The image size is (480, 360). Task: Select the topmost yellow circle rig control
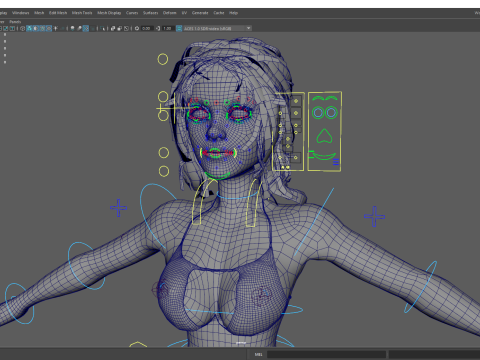163,59
